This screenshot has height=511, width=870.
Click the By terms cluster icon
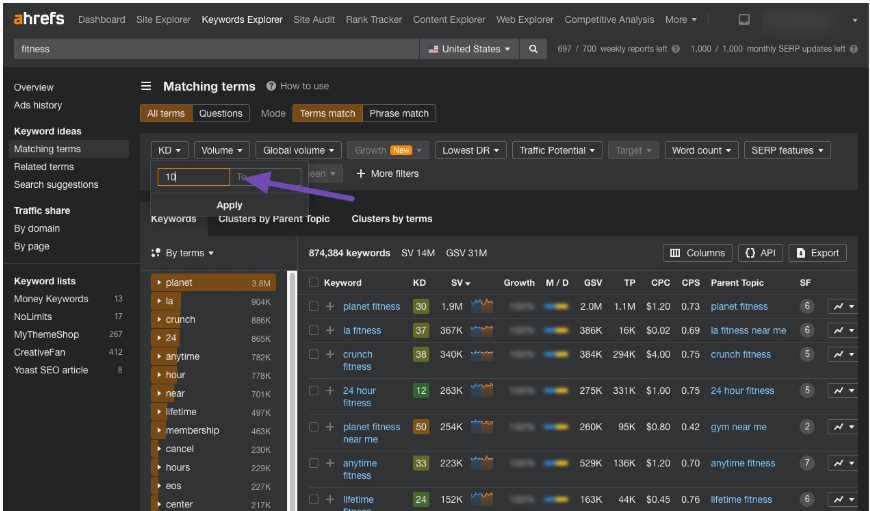[x=156, y=253]
